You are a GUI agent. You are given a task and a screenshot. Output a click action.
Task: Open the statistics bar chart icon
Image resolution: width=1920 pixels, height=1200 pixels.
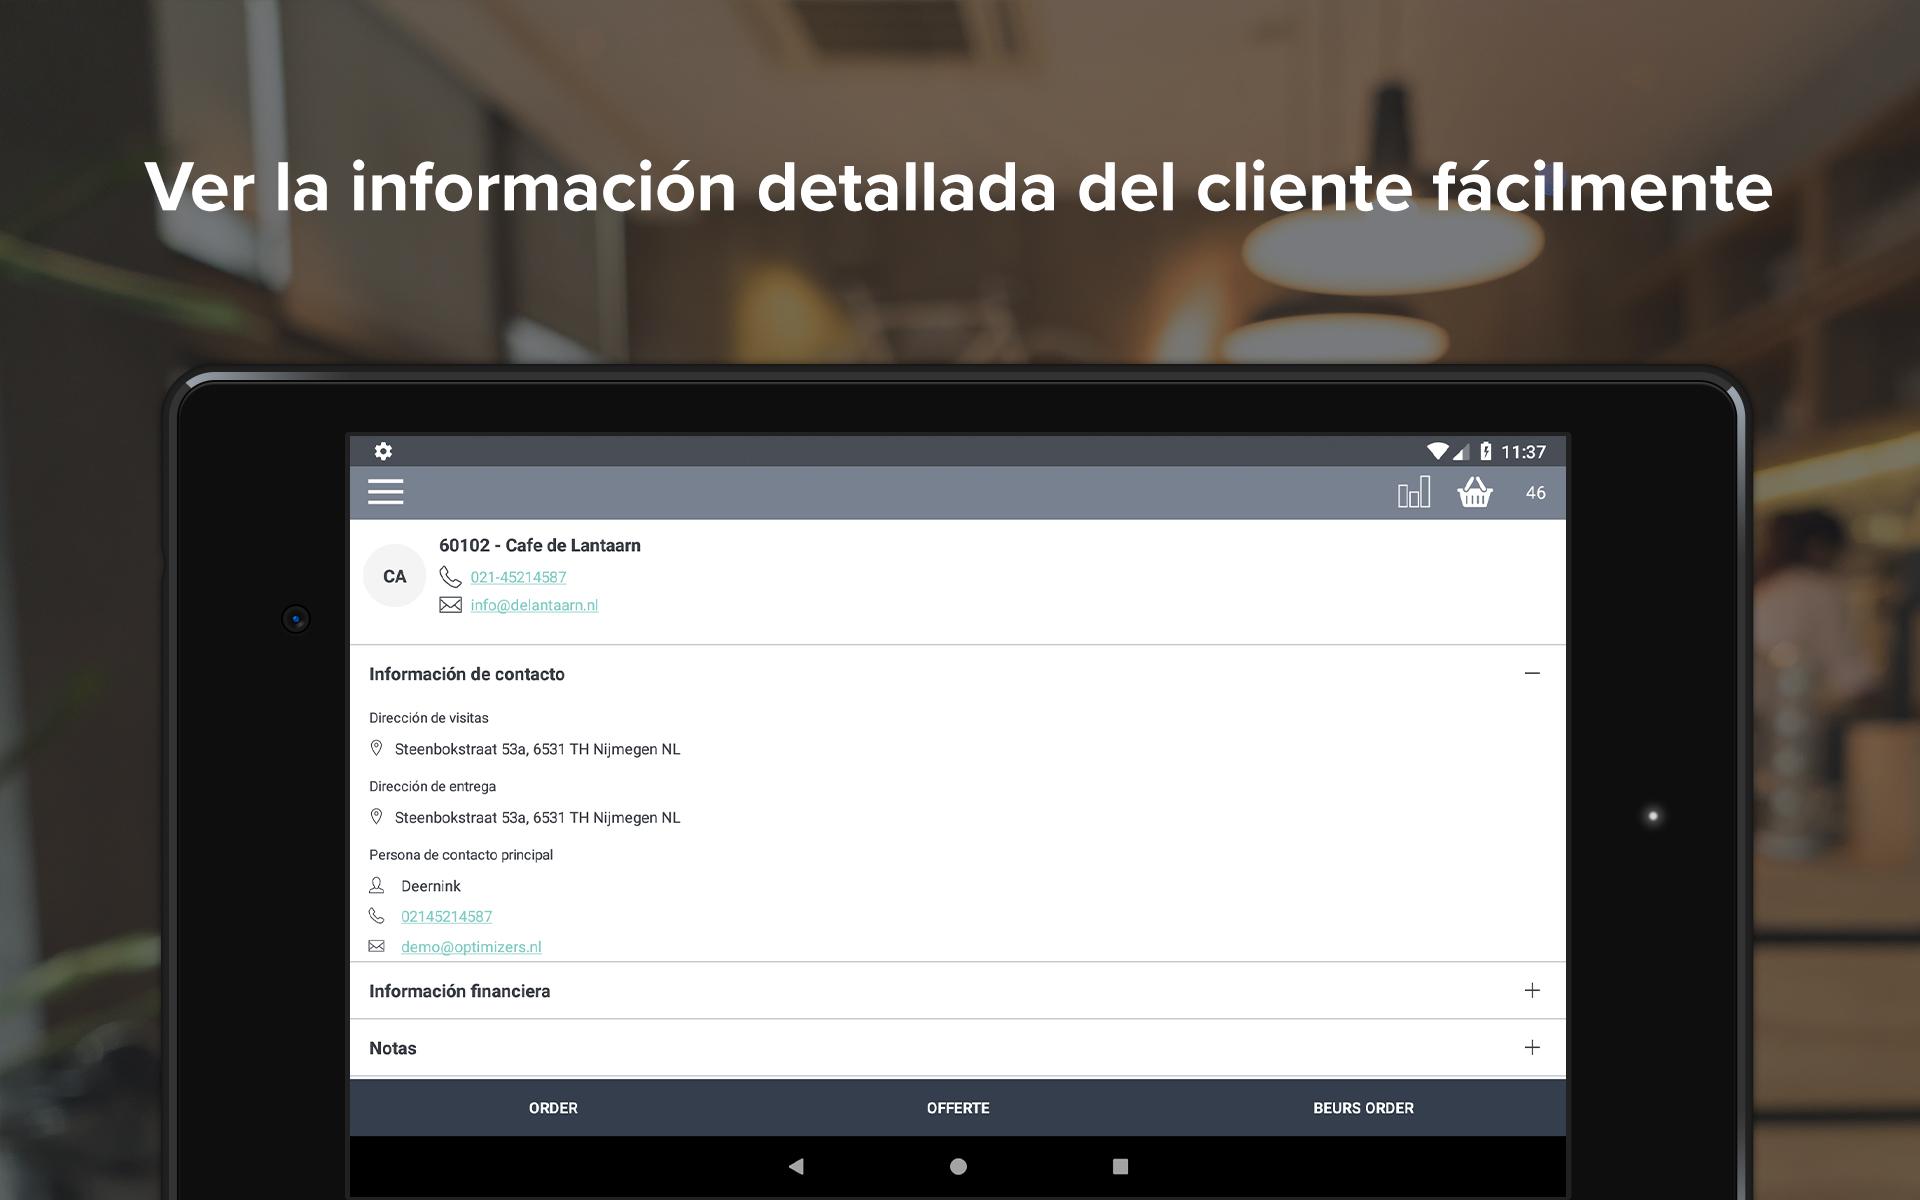(1414, 492)
